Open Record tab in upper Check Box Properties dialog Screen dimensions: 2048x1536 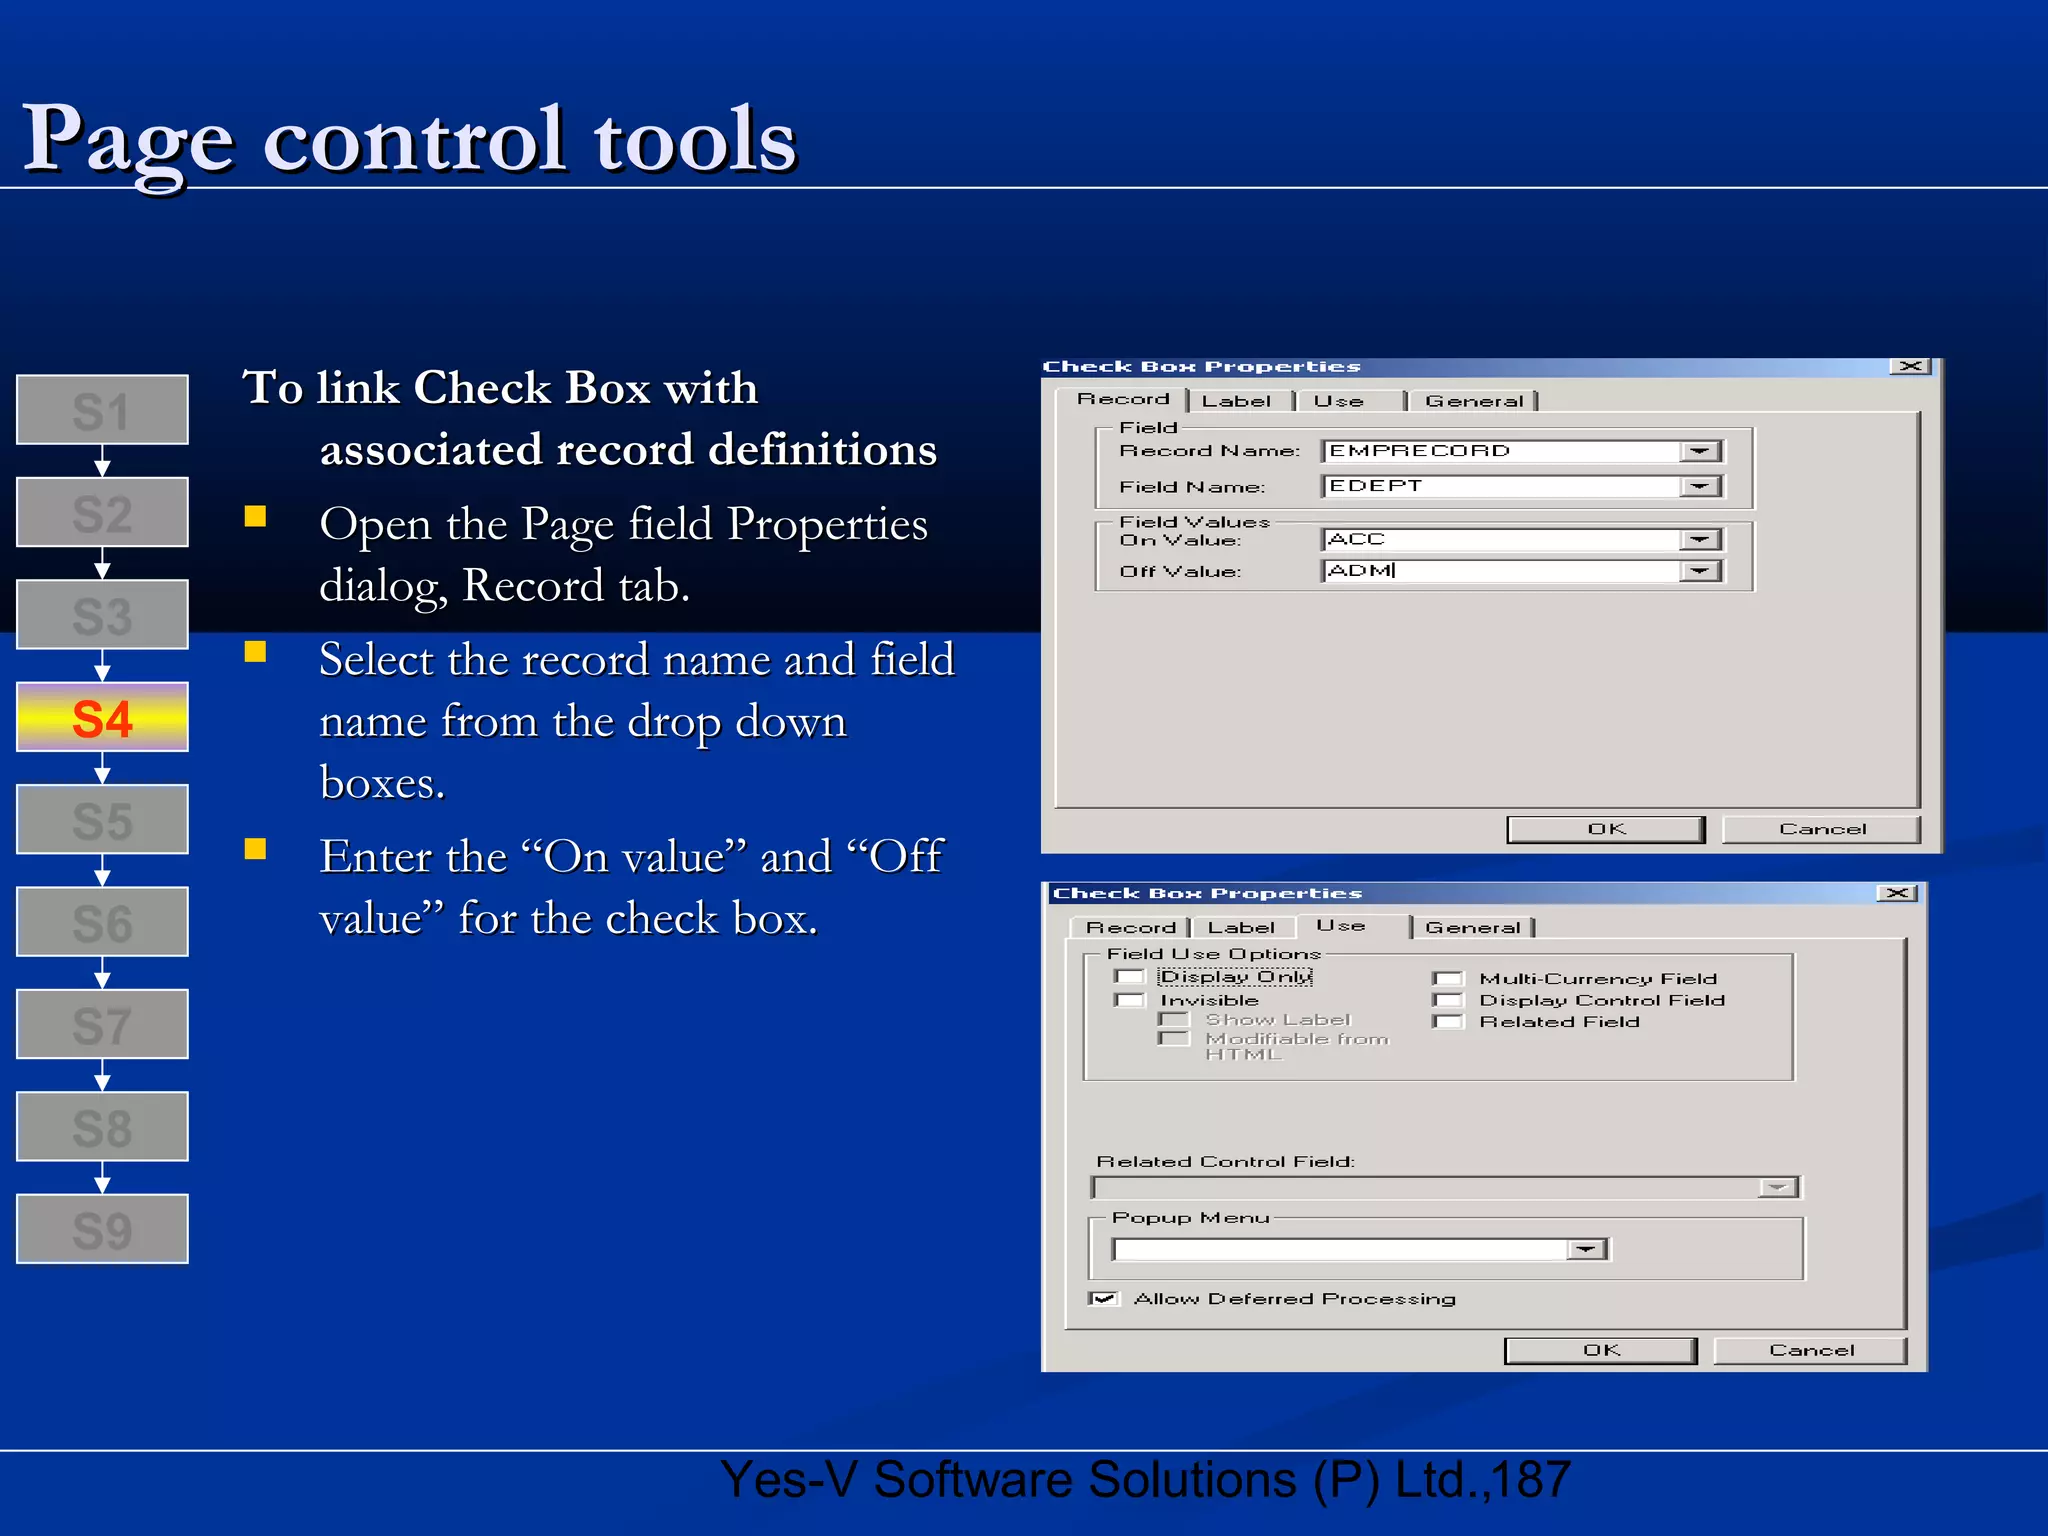(x=1122, y=399)
